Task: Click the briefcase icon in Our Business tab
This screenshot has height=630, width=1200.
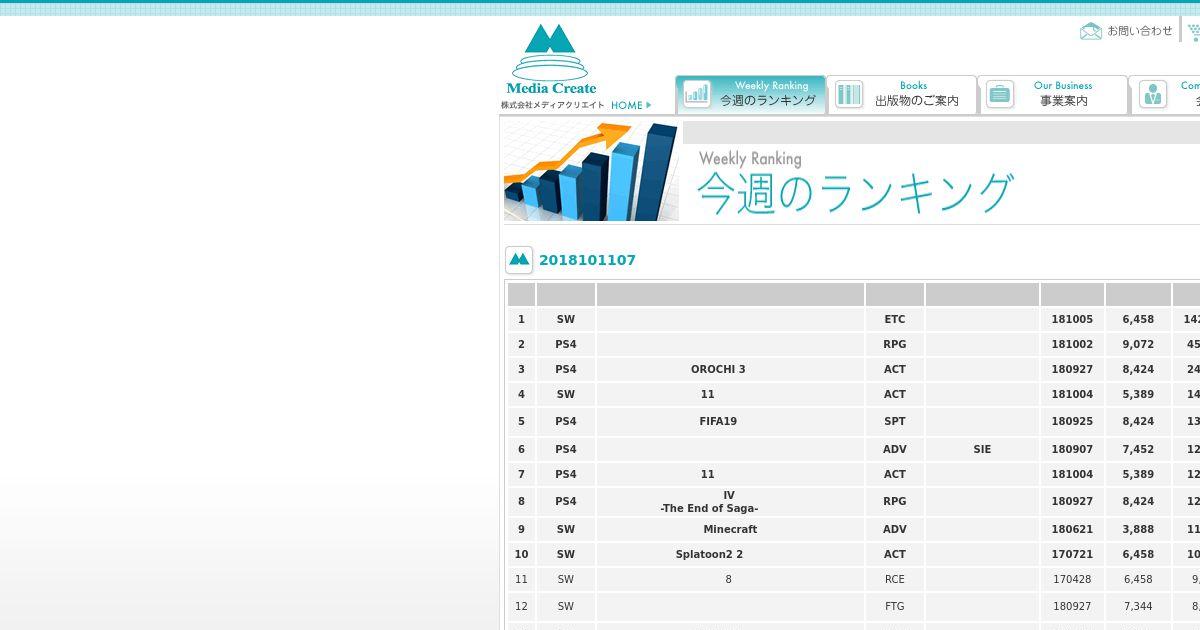Action: click(999, 94)
